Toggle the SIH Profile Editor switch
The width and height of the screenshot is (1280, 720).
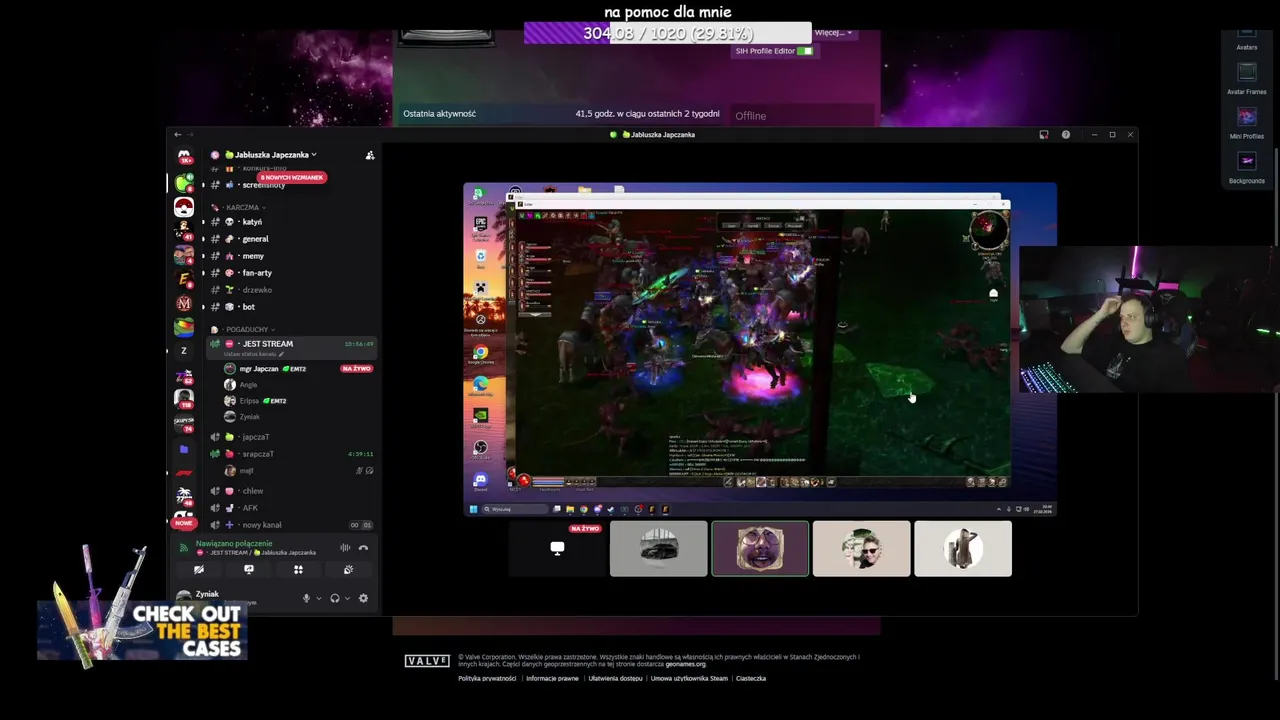click(805, 51)
